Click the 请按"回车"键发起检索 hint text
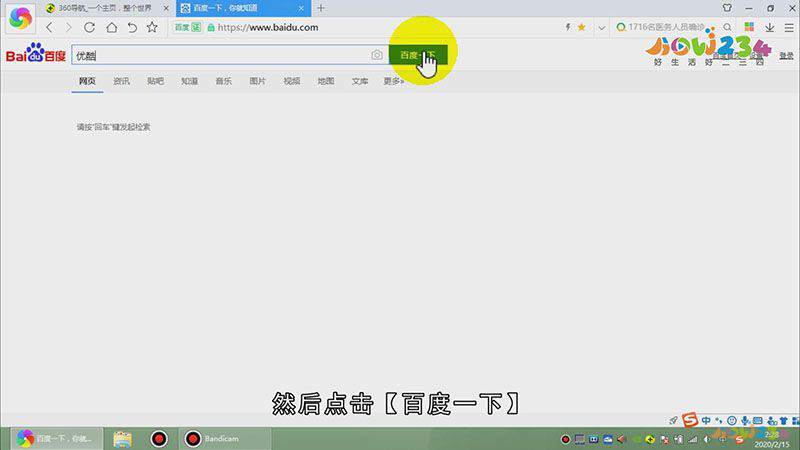The width and height of the screenshot is (800, 450). coord(113,127)
